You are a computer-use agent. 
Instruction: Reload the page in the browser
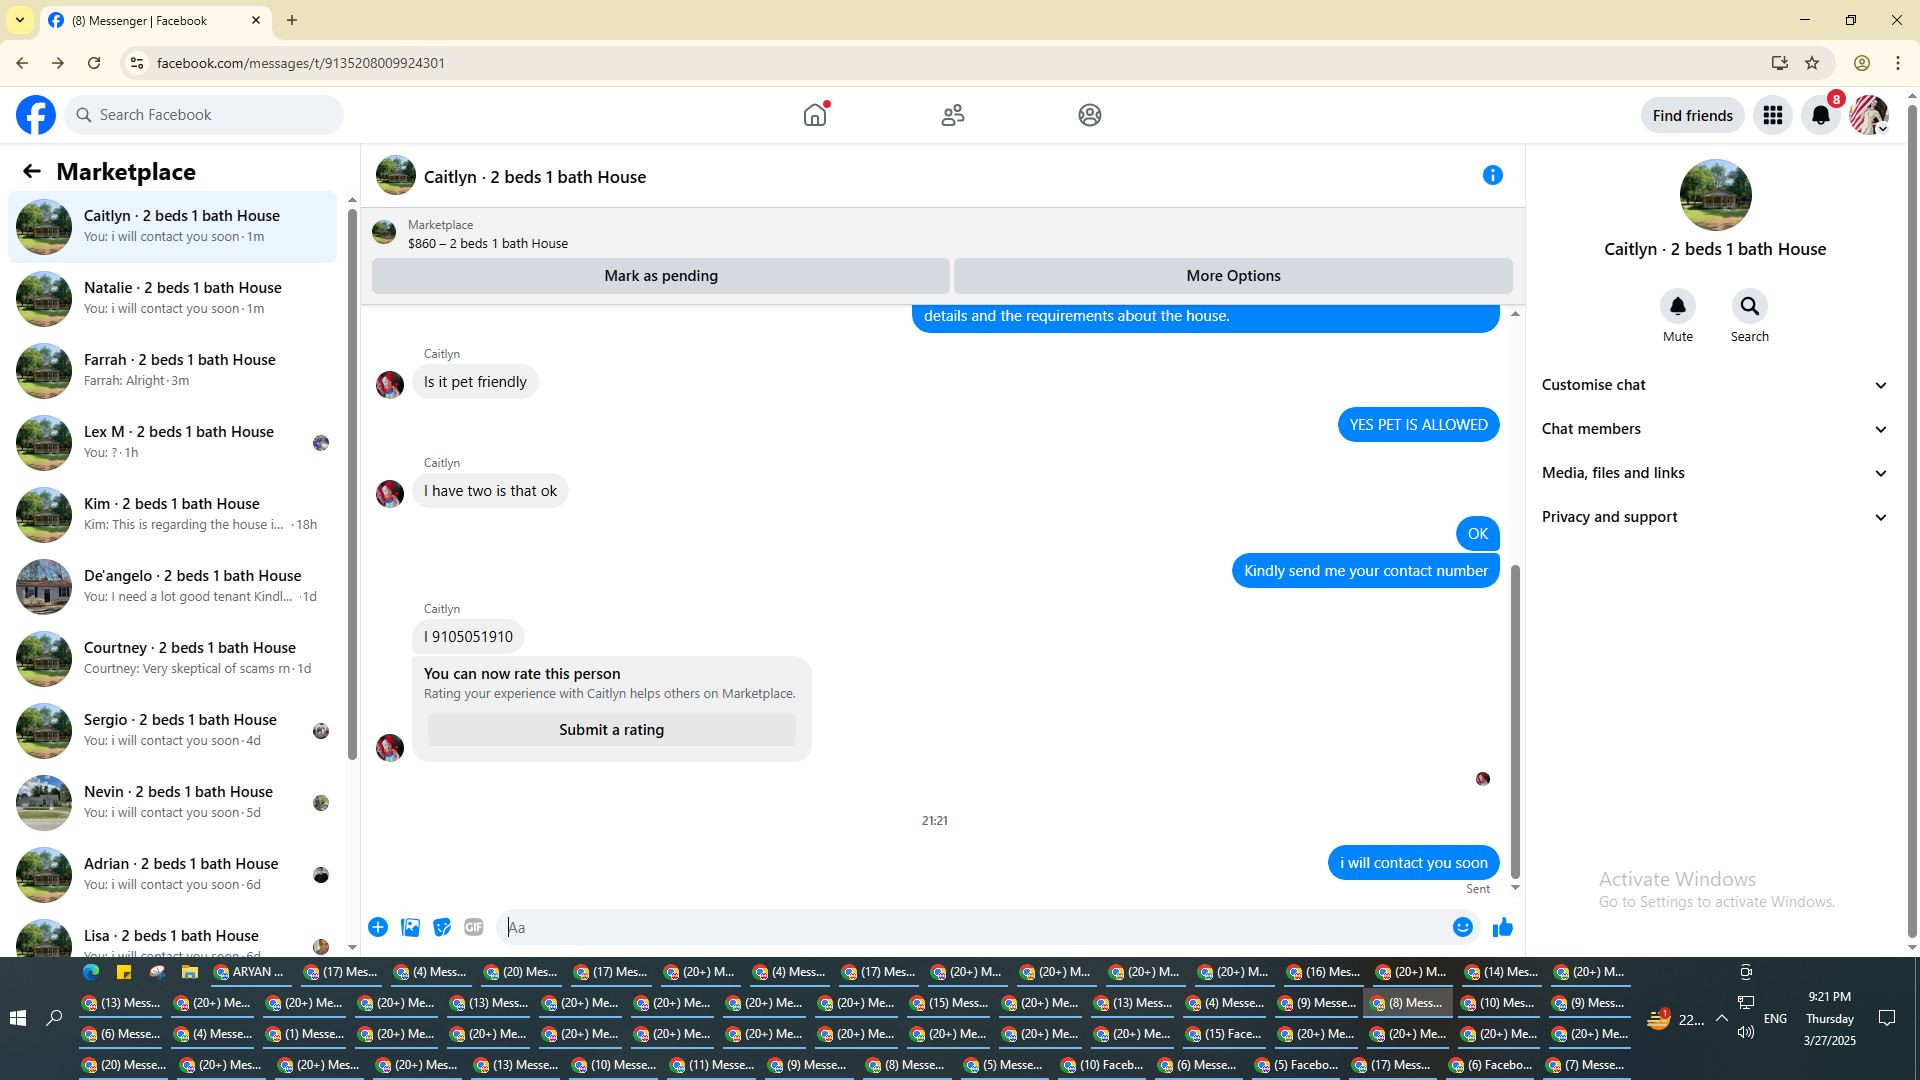click(x=94, y=63)
